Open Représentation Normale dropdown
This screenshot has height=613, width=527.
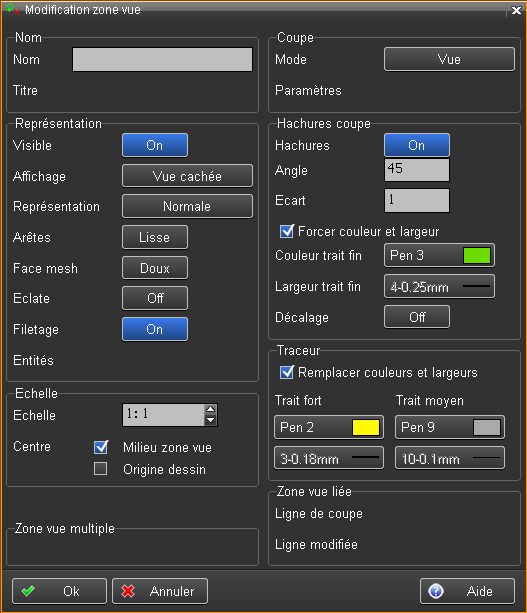(x=187, y=206)
